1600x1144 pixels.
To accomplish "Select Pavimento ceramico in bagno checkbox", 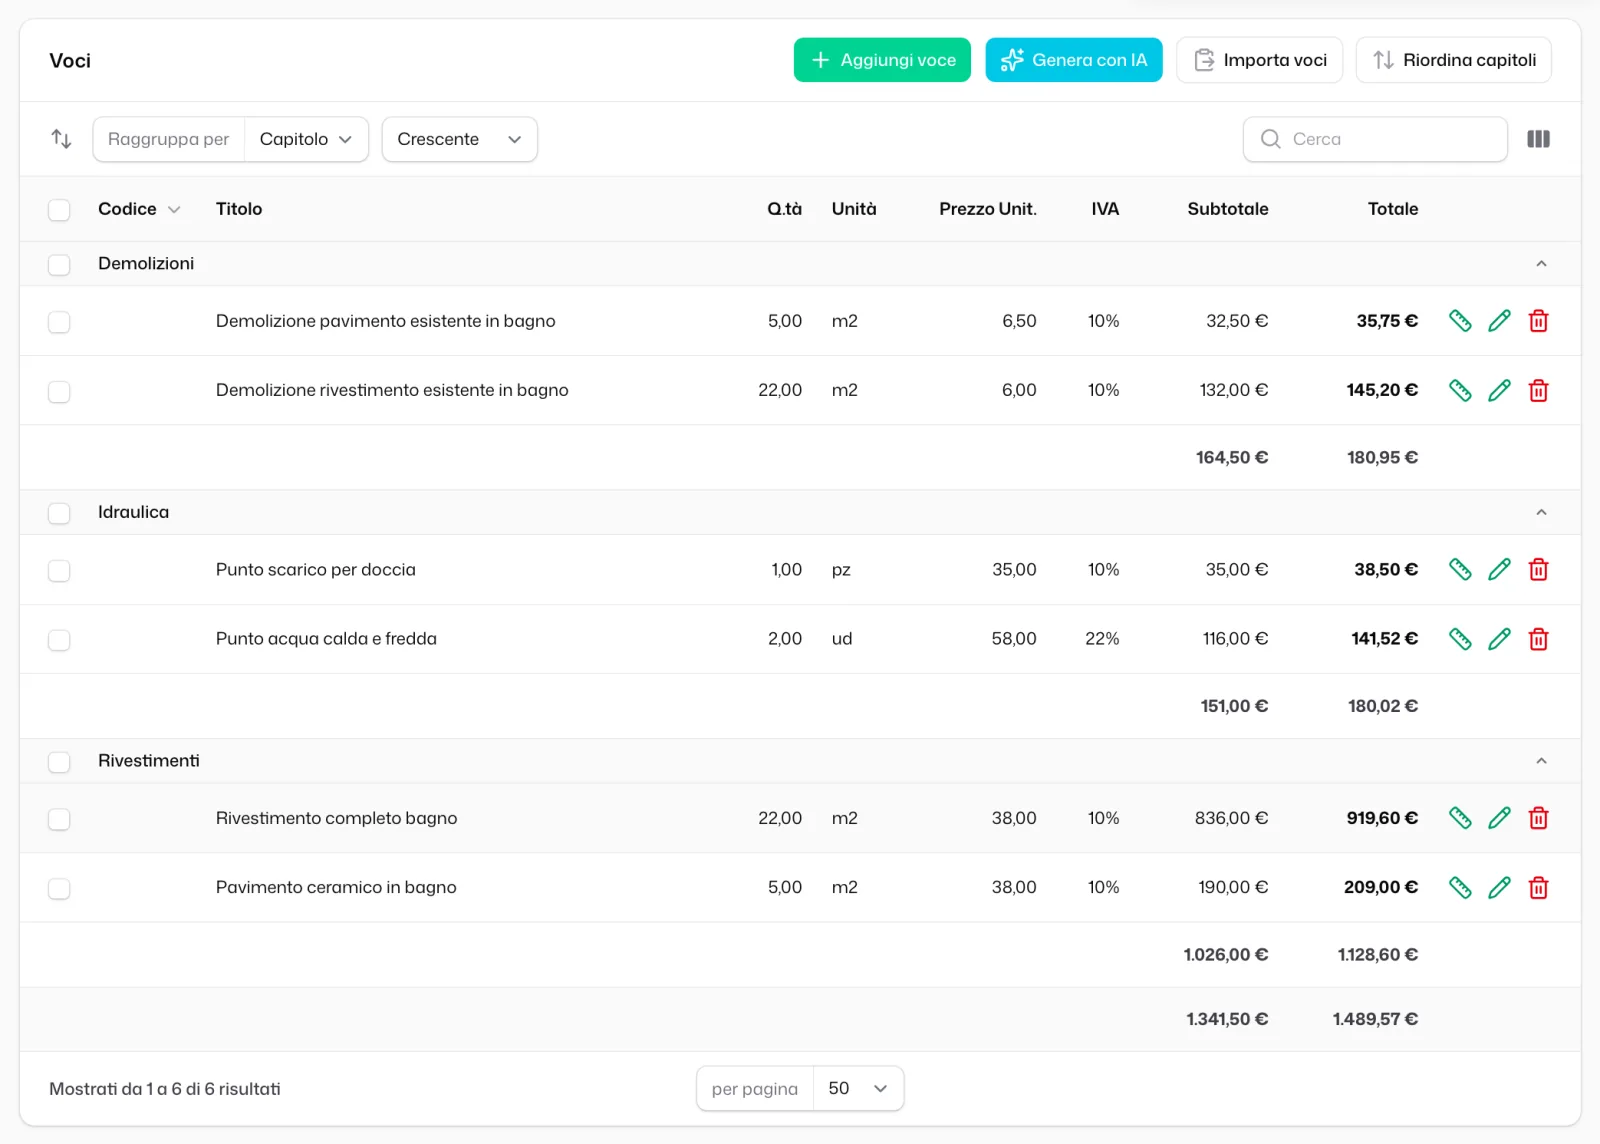I will click(59, 888).
